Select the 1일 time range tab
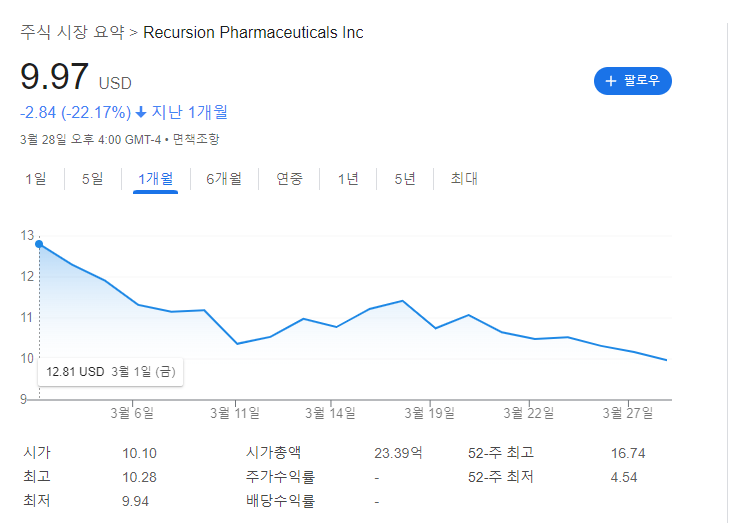Viewport: 732px width, 523px height. pos(35,178)
